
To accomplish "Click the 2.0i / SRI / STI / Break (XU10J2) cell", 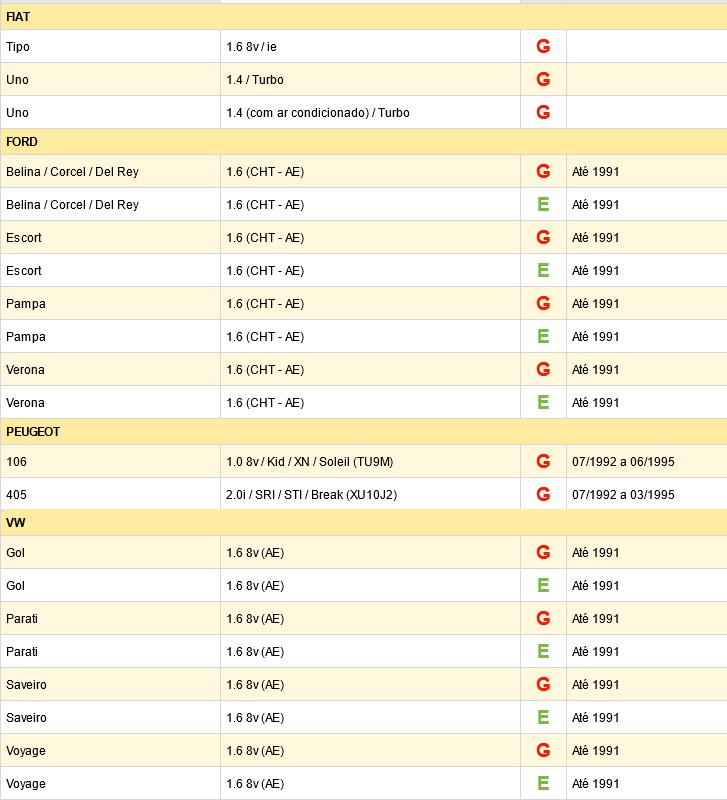I will (370, 494).
